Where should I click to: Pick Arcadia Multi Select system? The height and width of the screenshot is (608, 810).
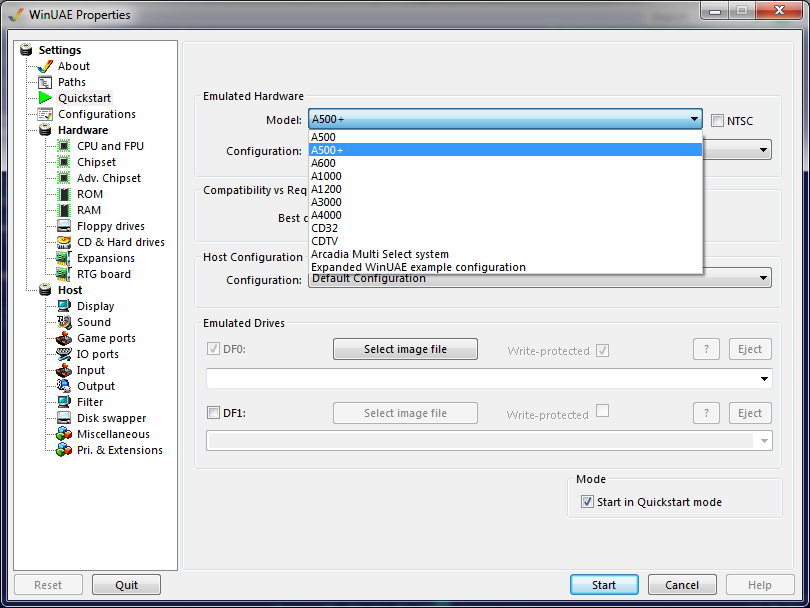[505, 254]
